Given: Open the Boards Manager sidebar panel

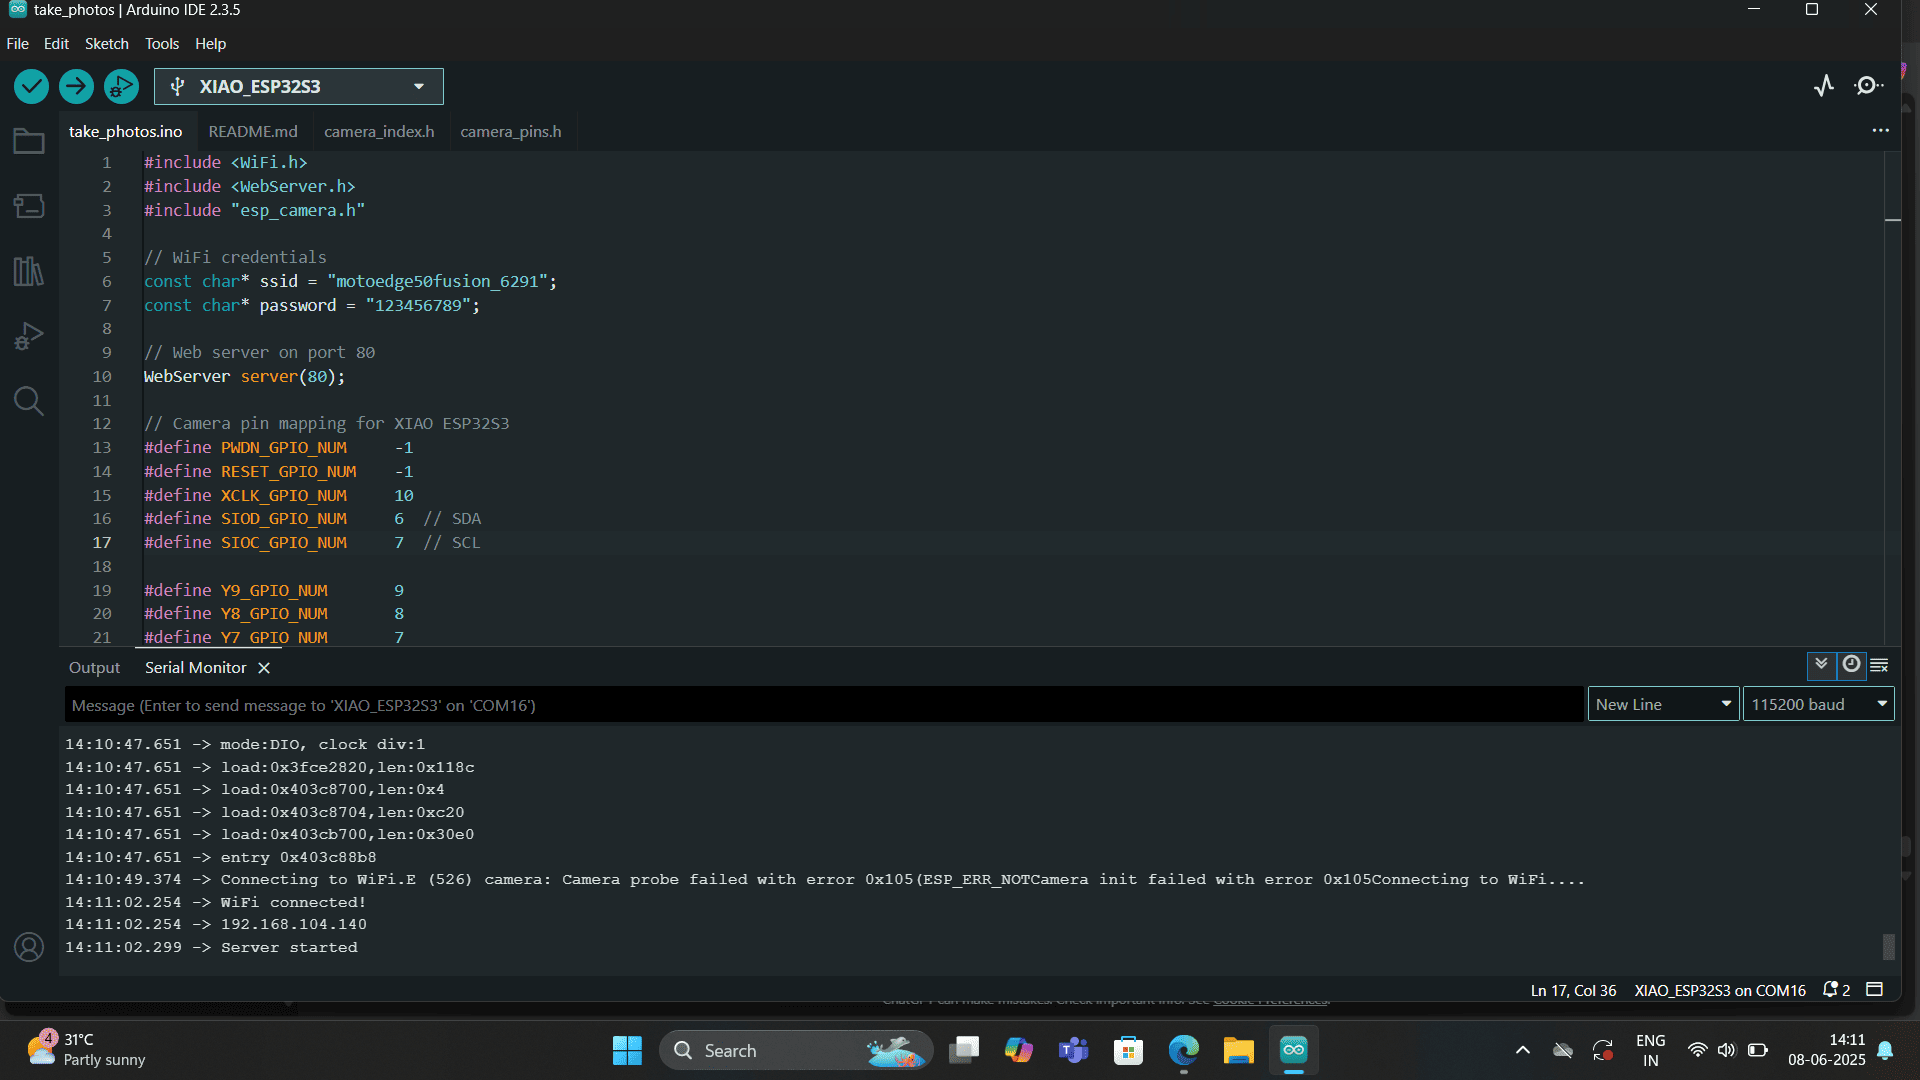Looking at the screenshot, I should click(x=29, y=206).
